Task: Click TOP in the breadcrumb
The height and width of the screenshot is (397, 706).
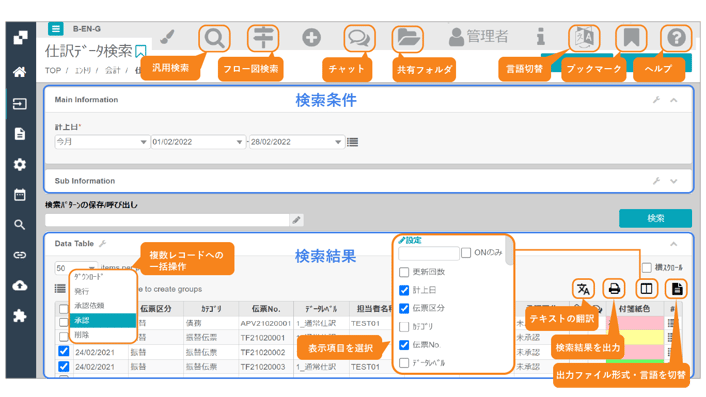Action: click(x=53, y=71)
